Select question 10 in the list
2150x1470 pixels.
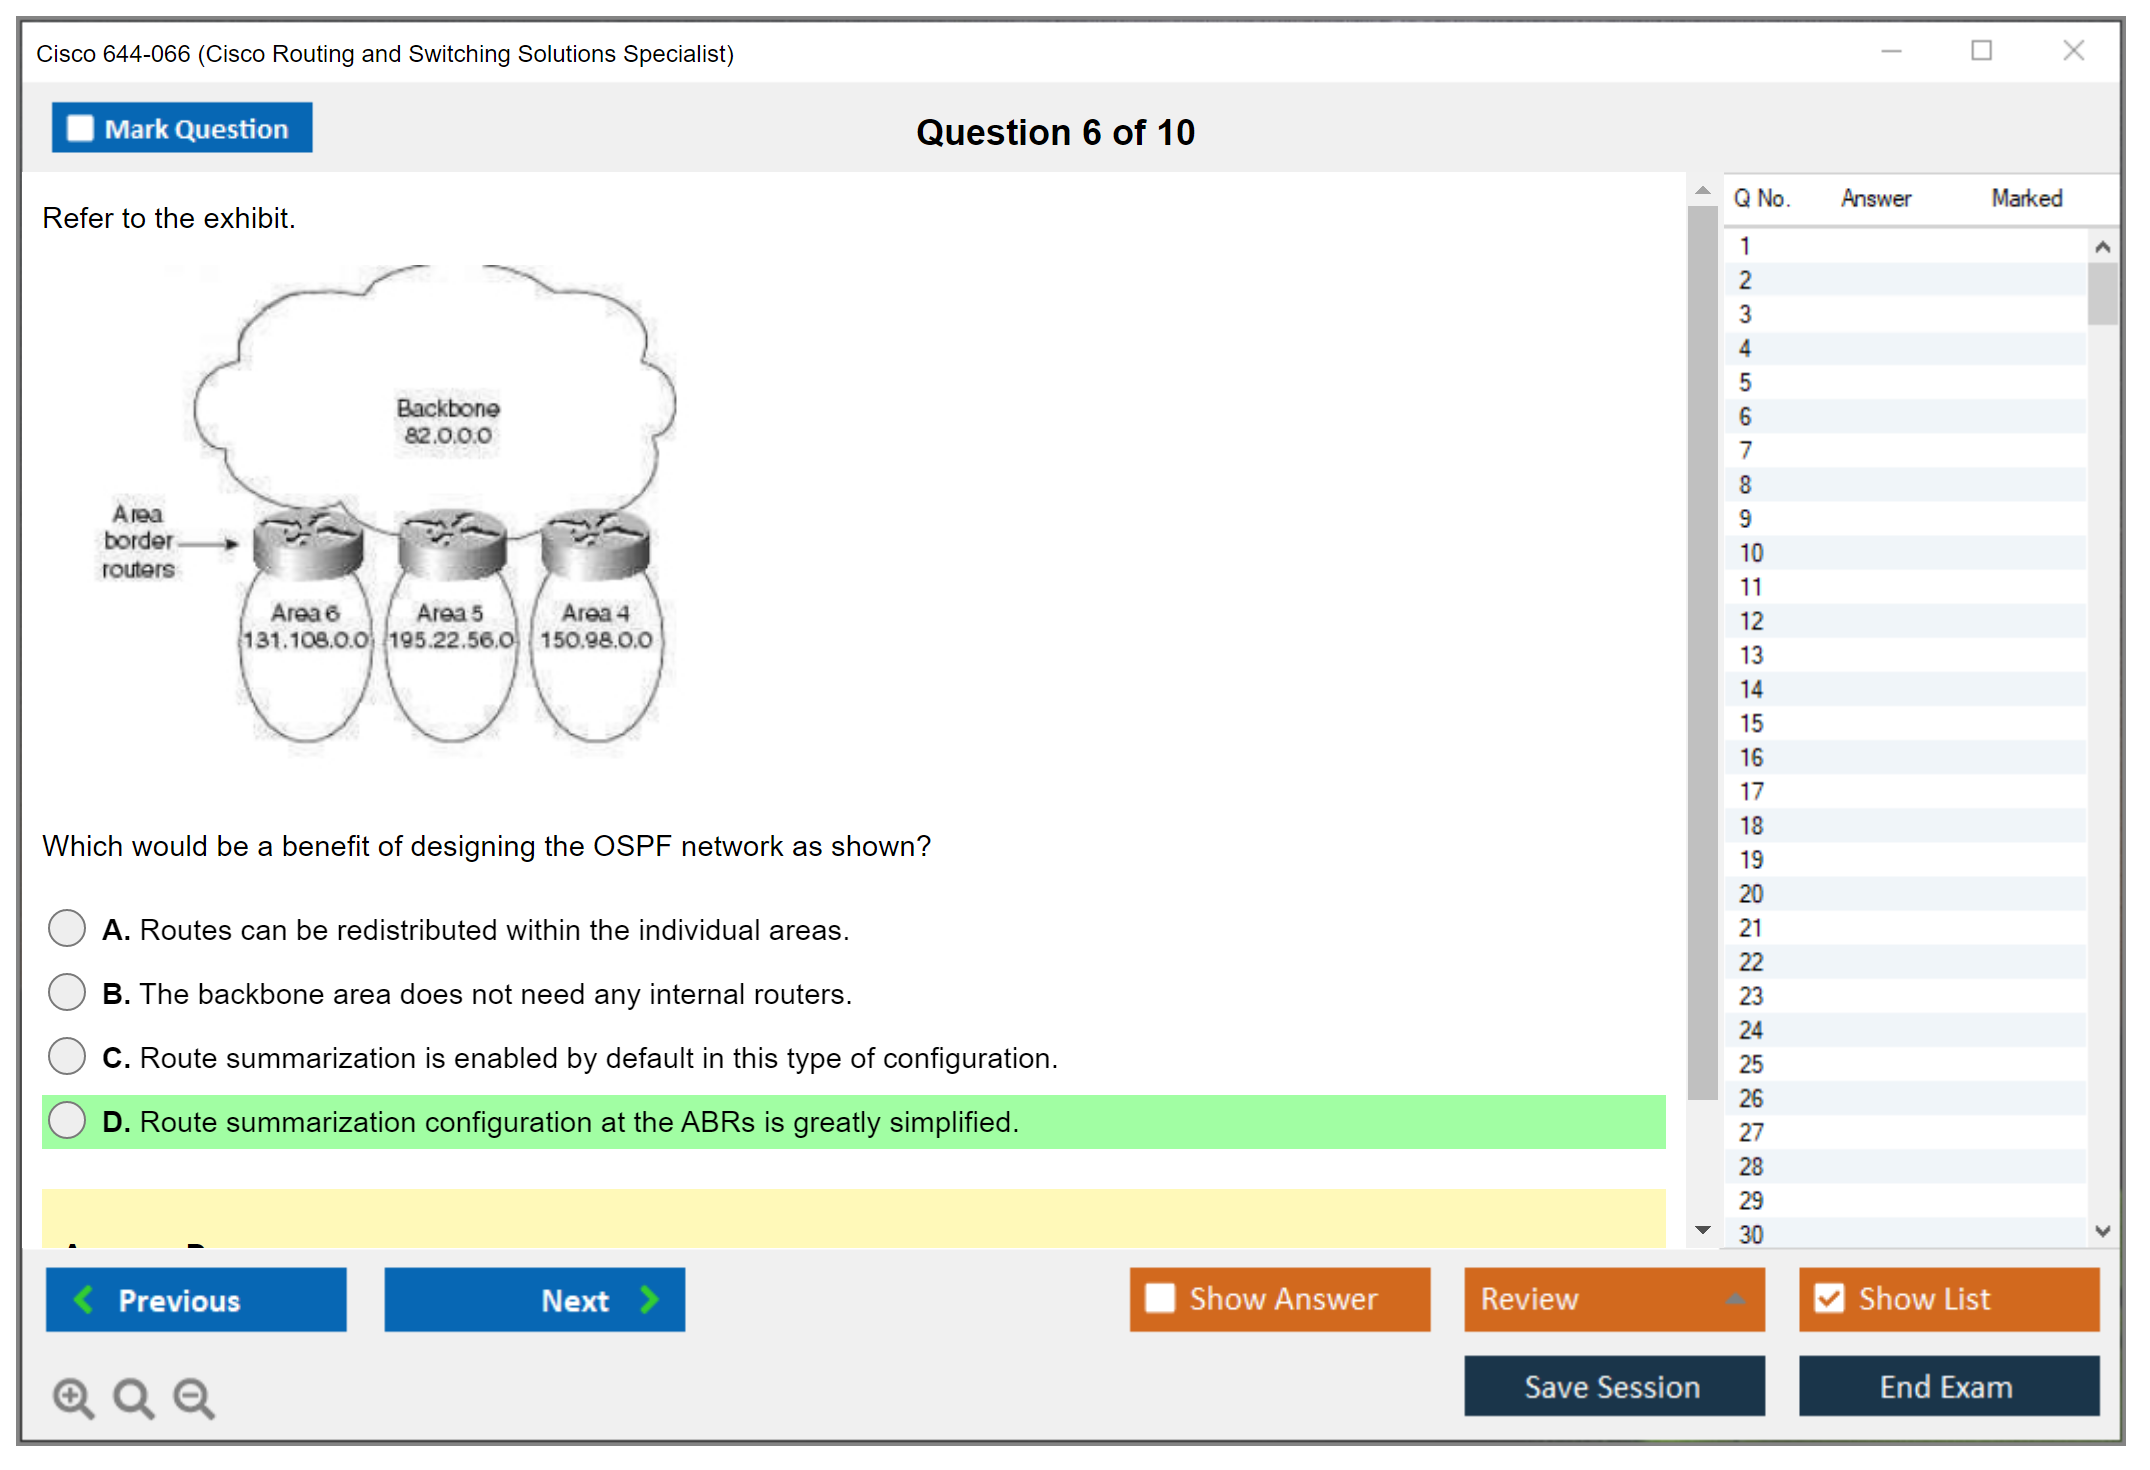[x=1751, y=553]
